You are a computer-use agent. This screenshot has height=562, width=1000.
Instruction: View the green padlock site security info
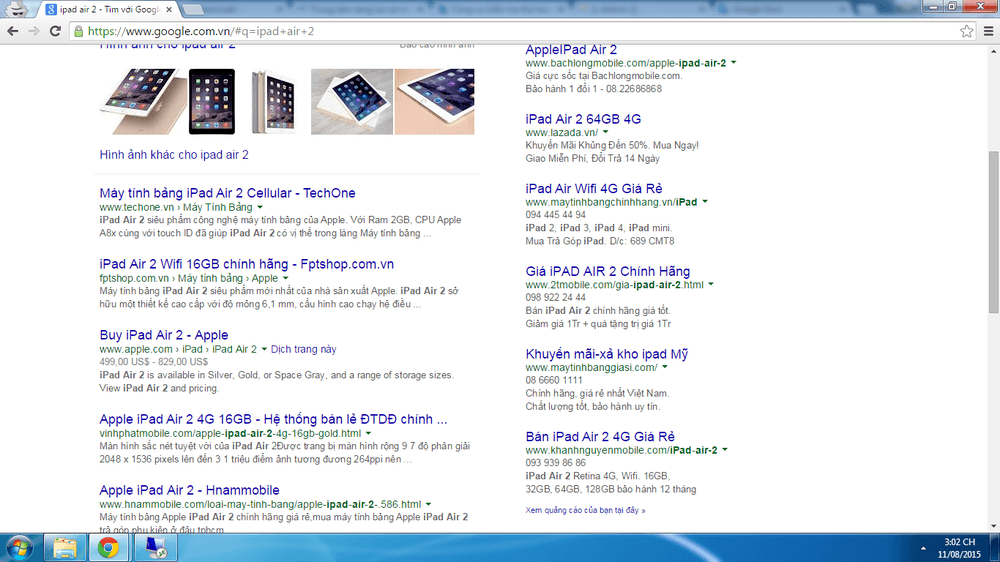pyautogui.click(x=78, y=31)
